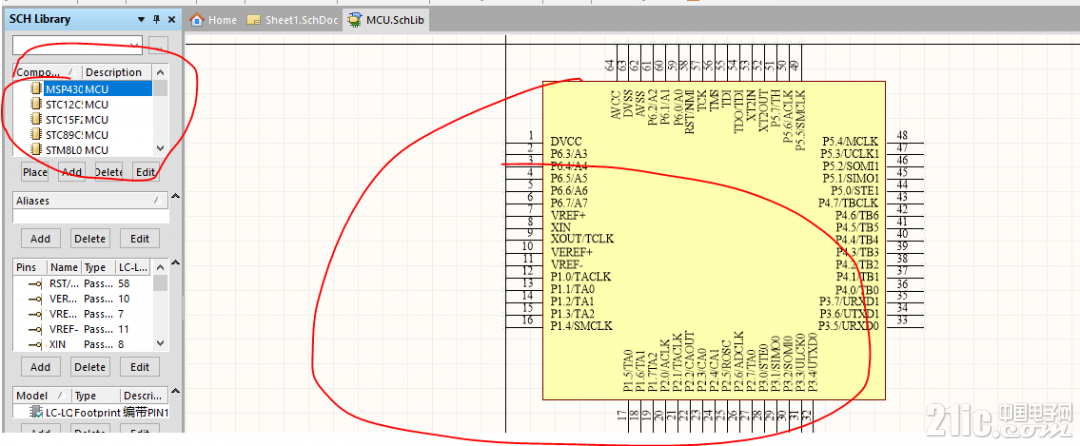
Task: Click the chip icon next to STC12C
Action: point(36,103)
